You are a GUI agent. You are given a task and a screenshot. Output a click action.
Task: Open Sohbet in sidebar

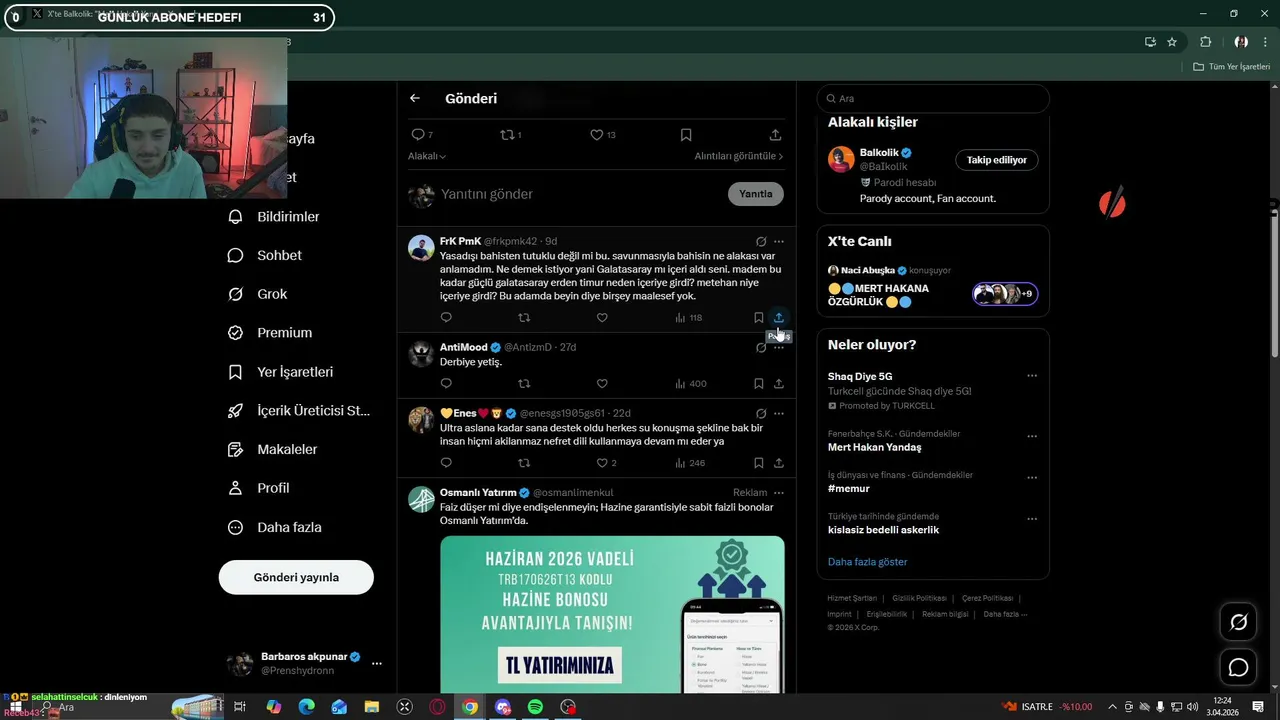tap(265, 255)
